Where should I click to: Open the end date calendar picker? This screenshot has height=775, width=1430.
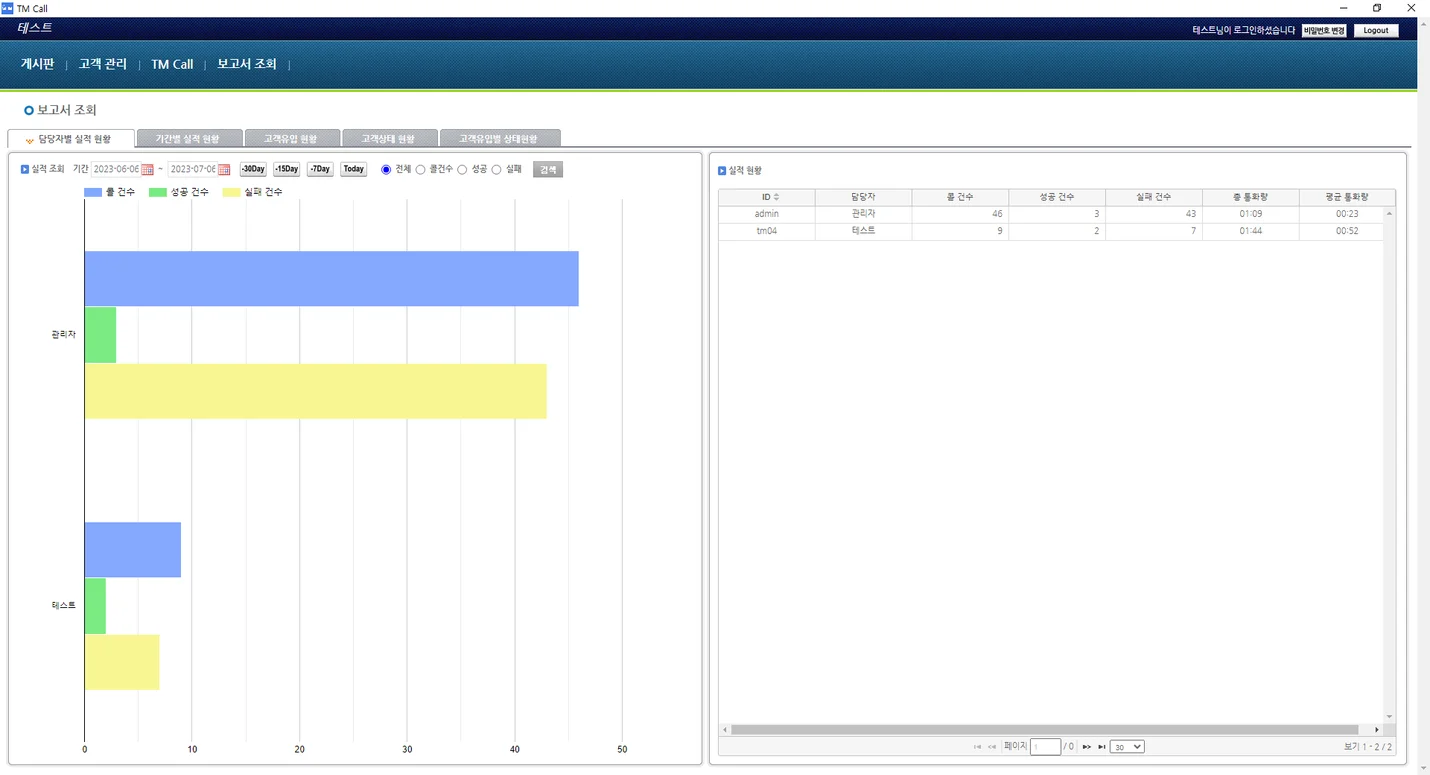click(x=224, y=170)
